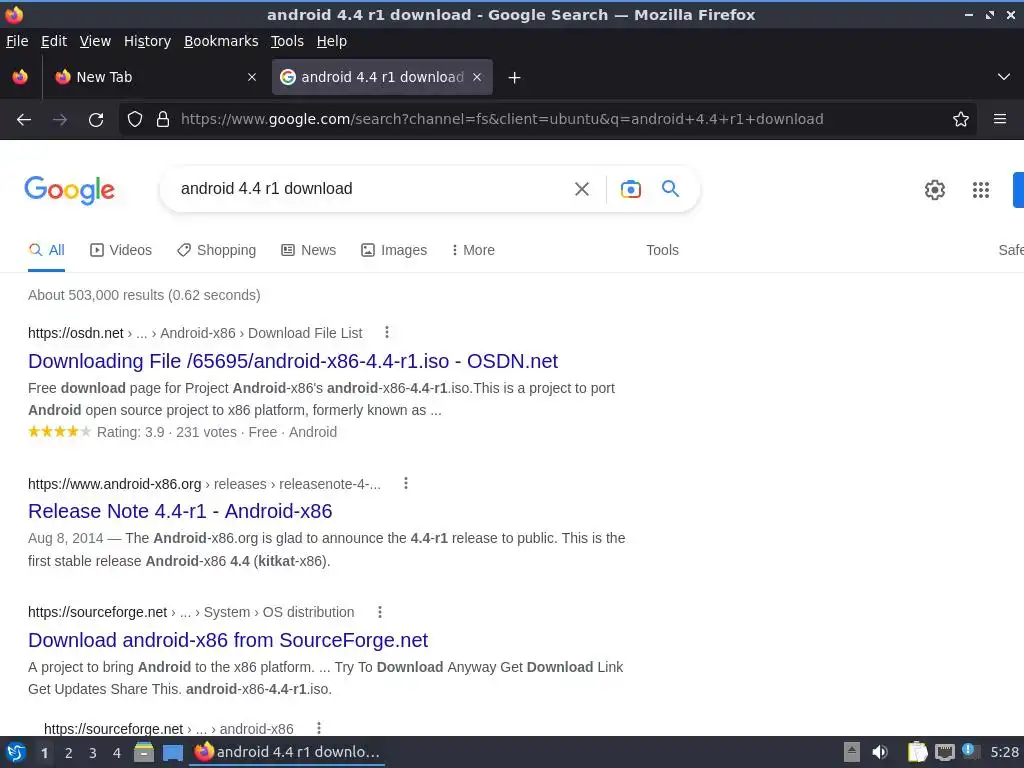Open the History menu
This screenshot has width=1024, height=768.
tap(147, 41)
